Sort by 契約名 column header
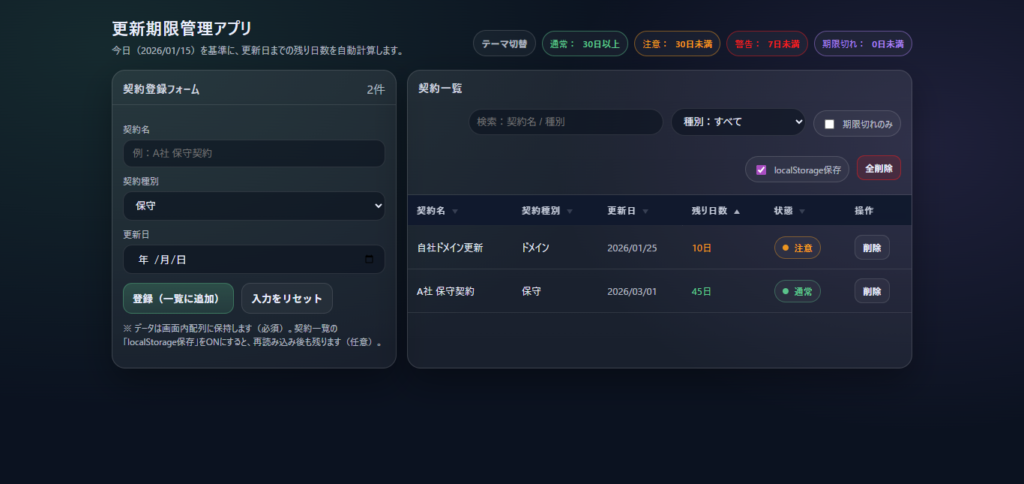1024x484 pixels. click(437, 211)
